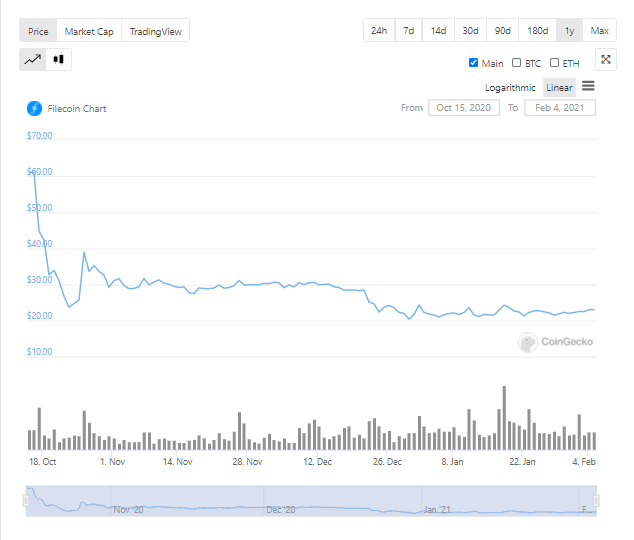The width and height of the screenshot is (634, 540).
Task: Click Nov '20 in the navigator timeline
Action: [x=128, y=510]
